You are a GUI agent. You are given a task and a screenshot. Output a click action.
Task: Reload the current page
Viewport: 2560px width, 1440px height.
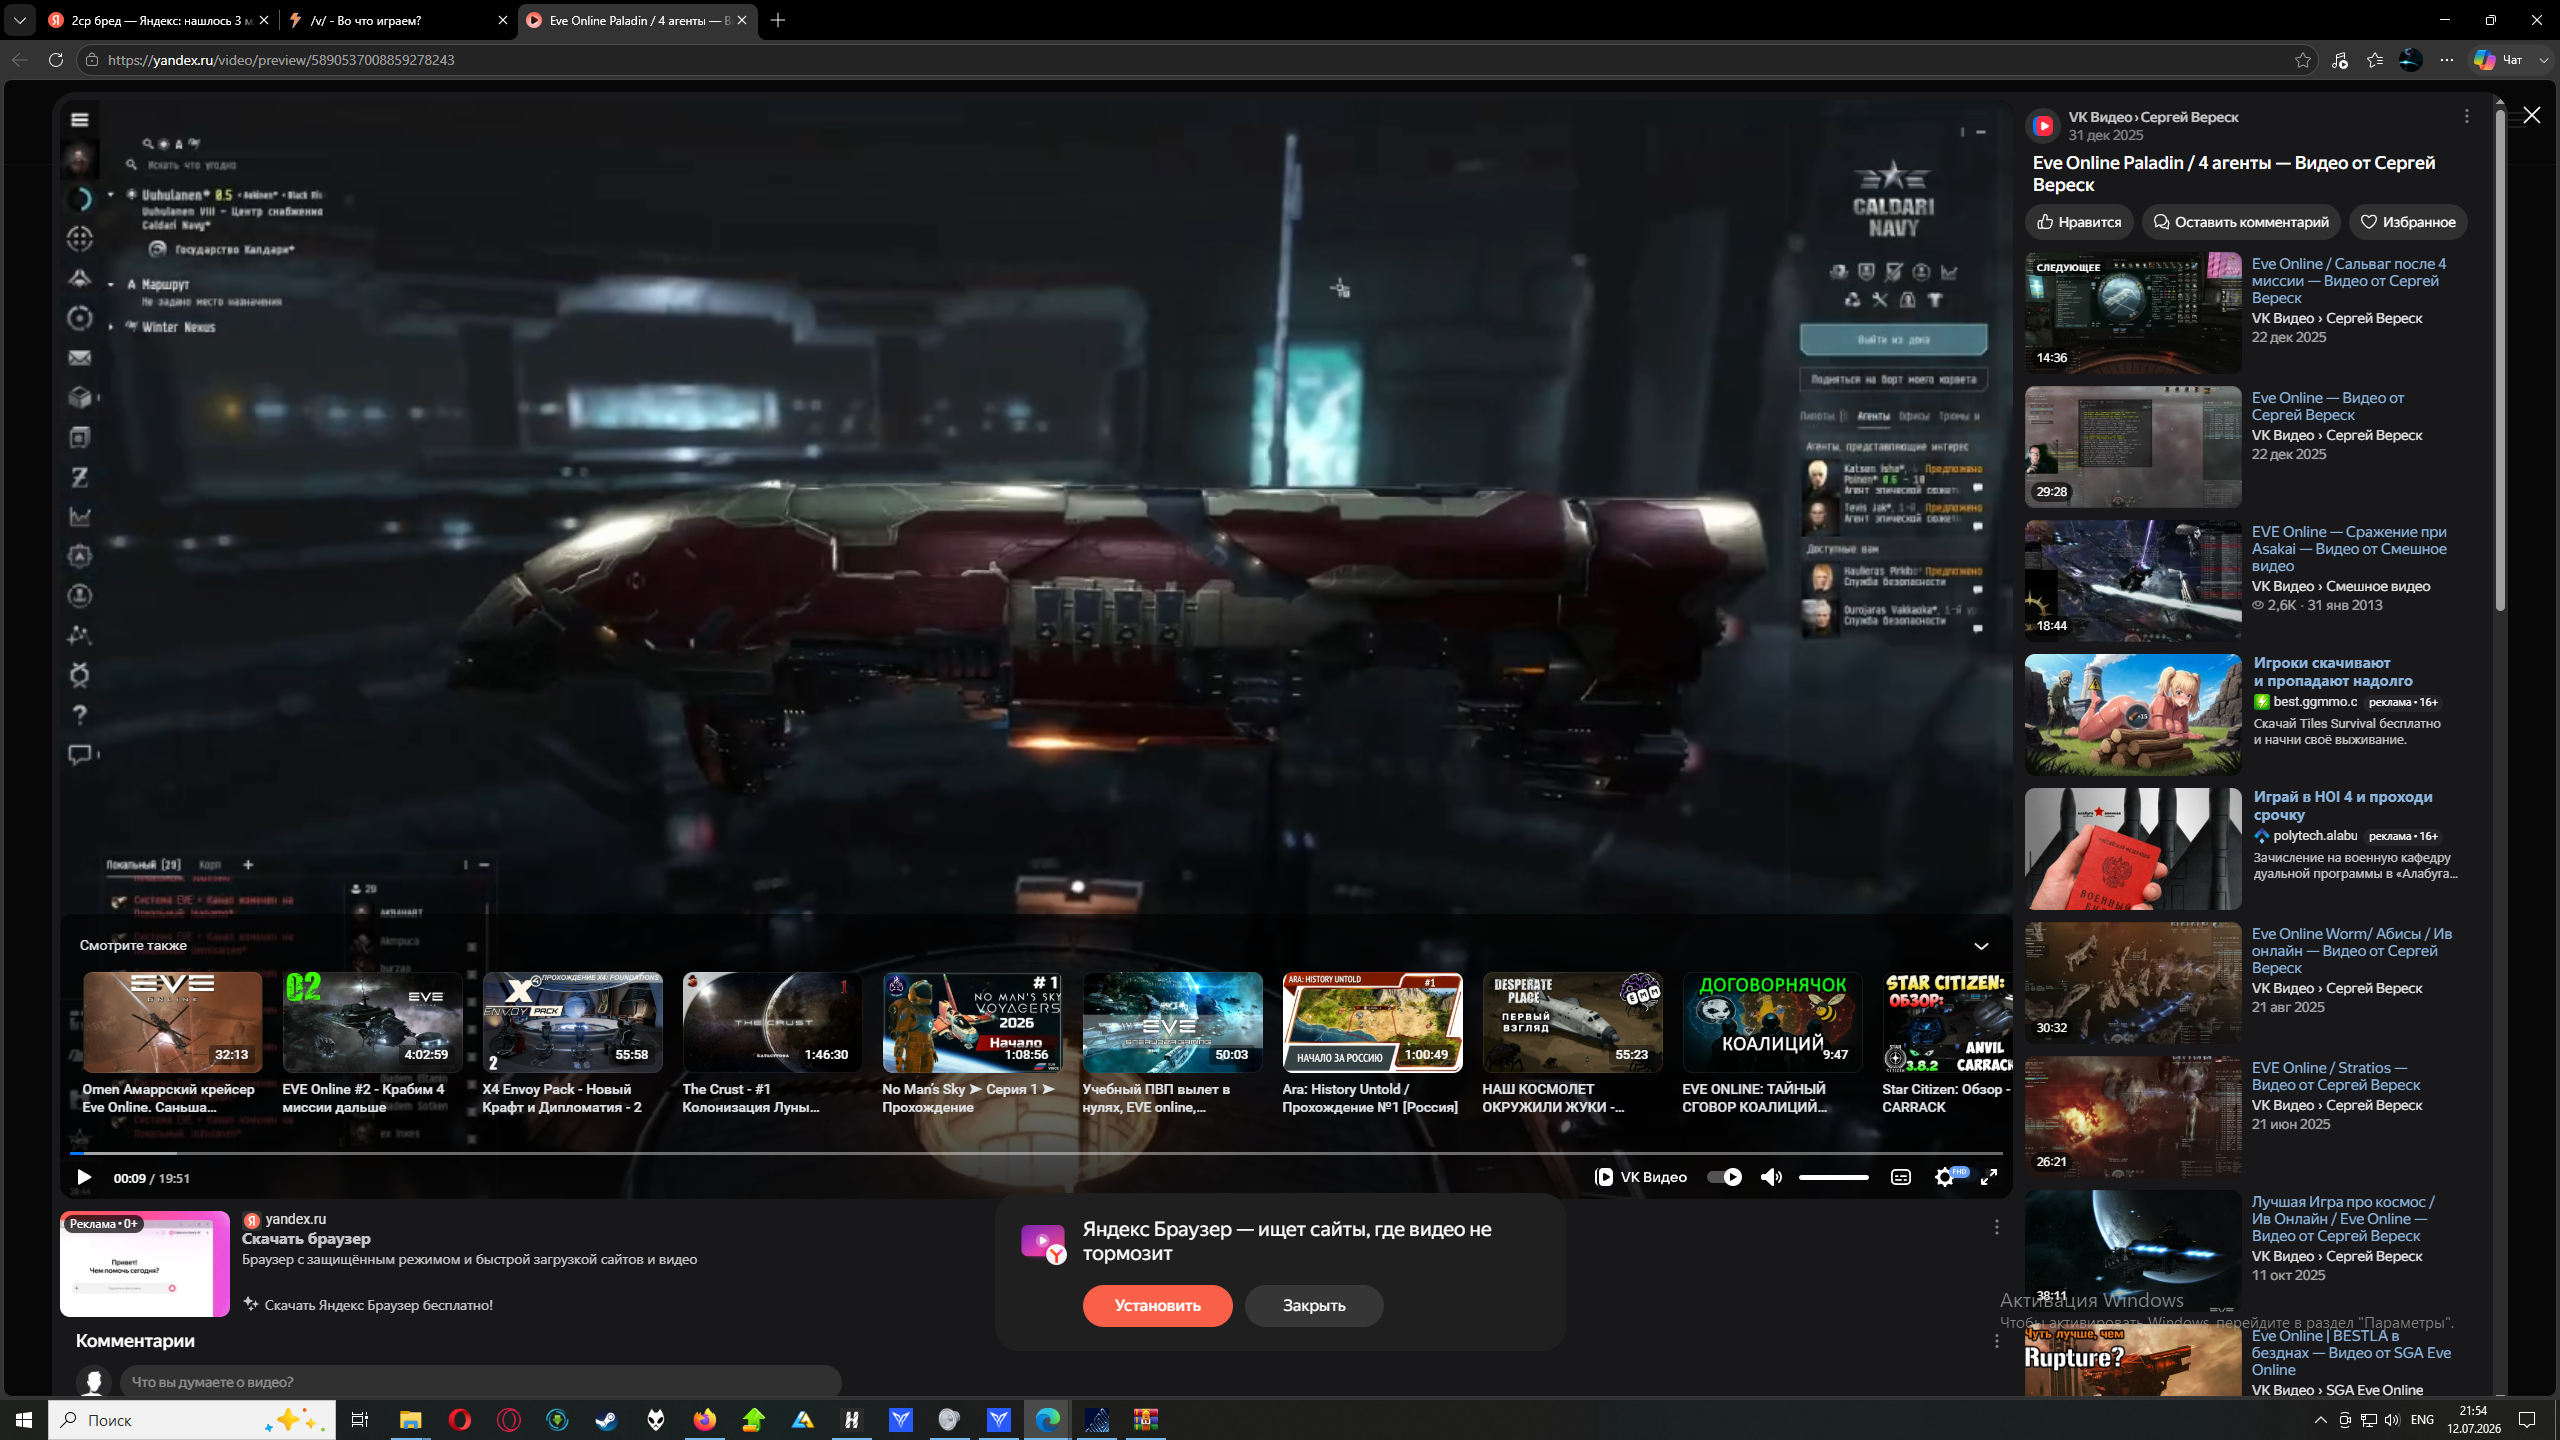[56, 60]
